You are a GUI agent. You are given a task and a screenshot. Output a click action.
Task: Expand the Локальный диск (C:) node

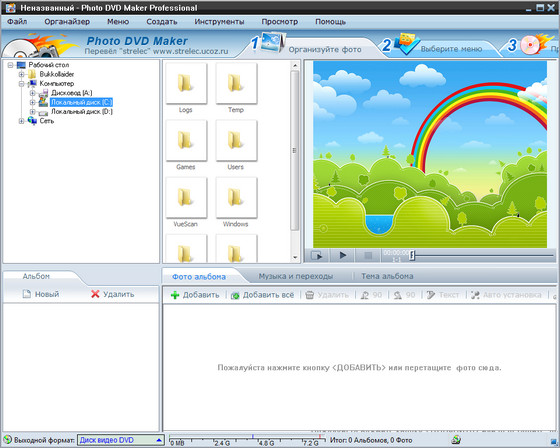(32, 102)
